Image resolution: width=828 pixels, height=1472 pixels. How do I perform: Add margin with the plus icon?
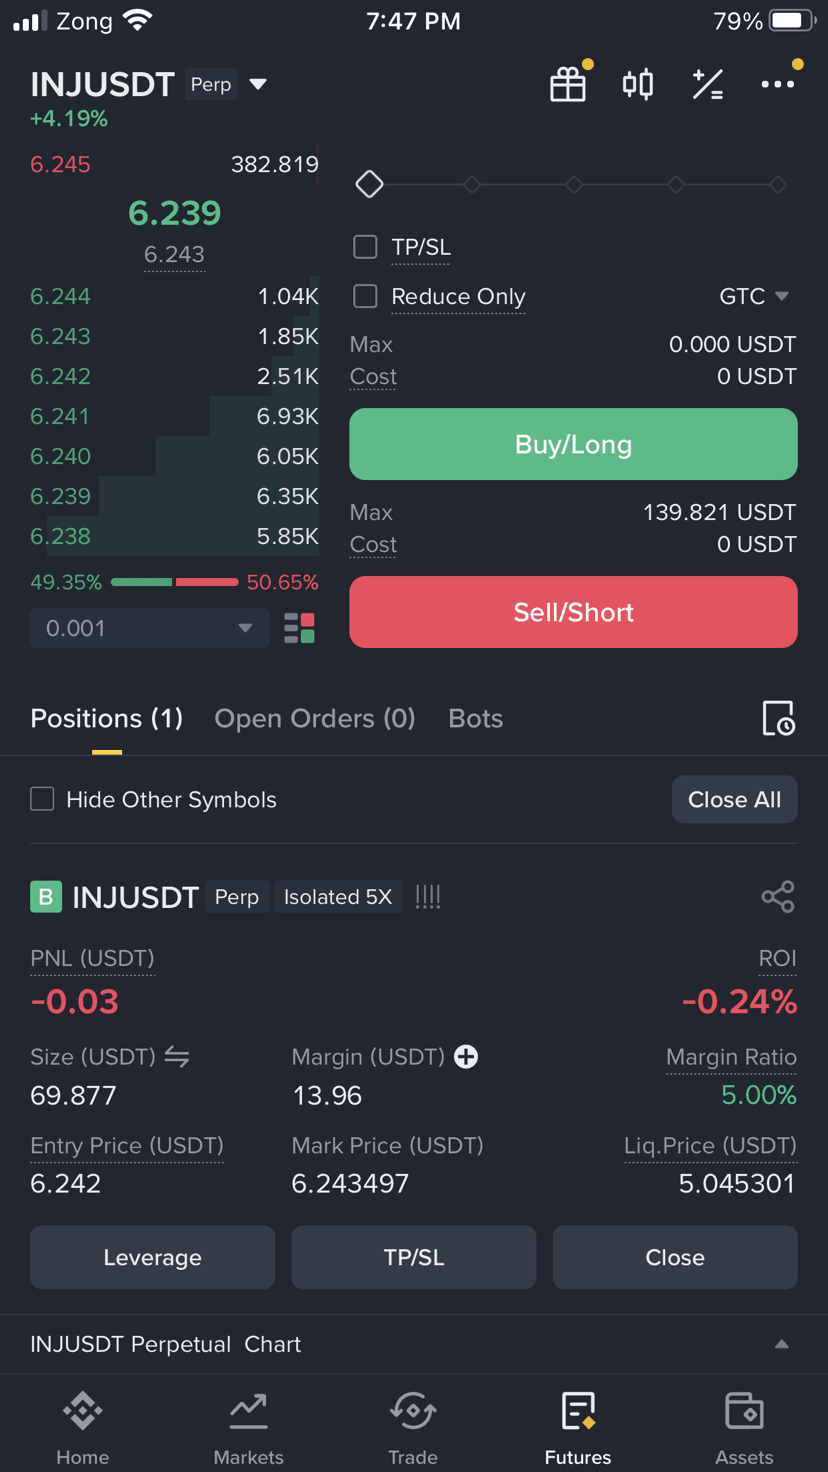pyautogui.click(x=466, y=1057)
